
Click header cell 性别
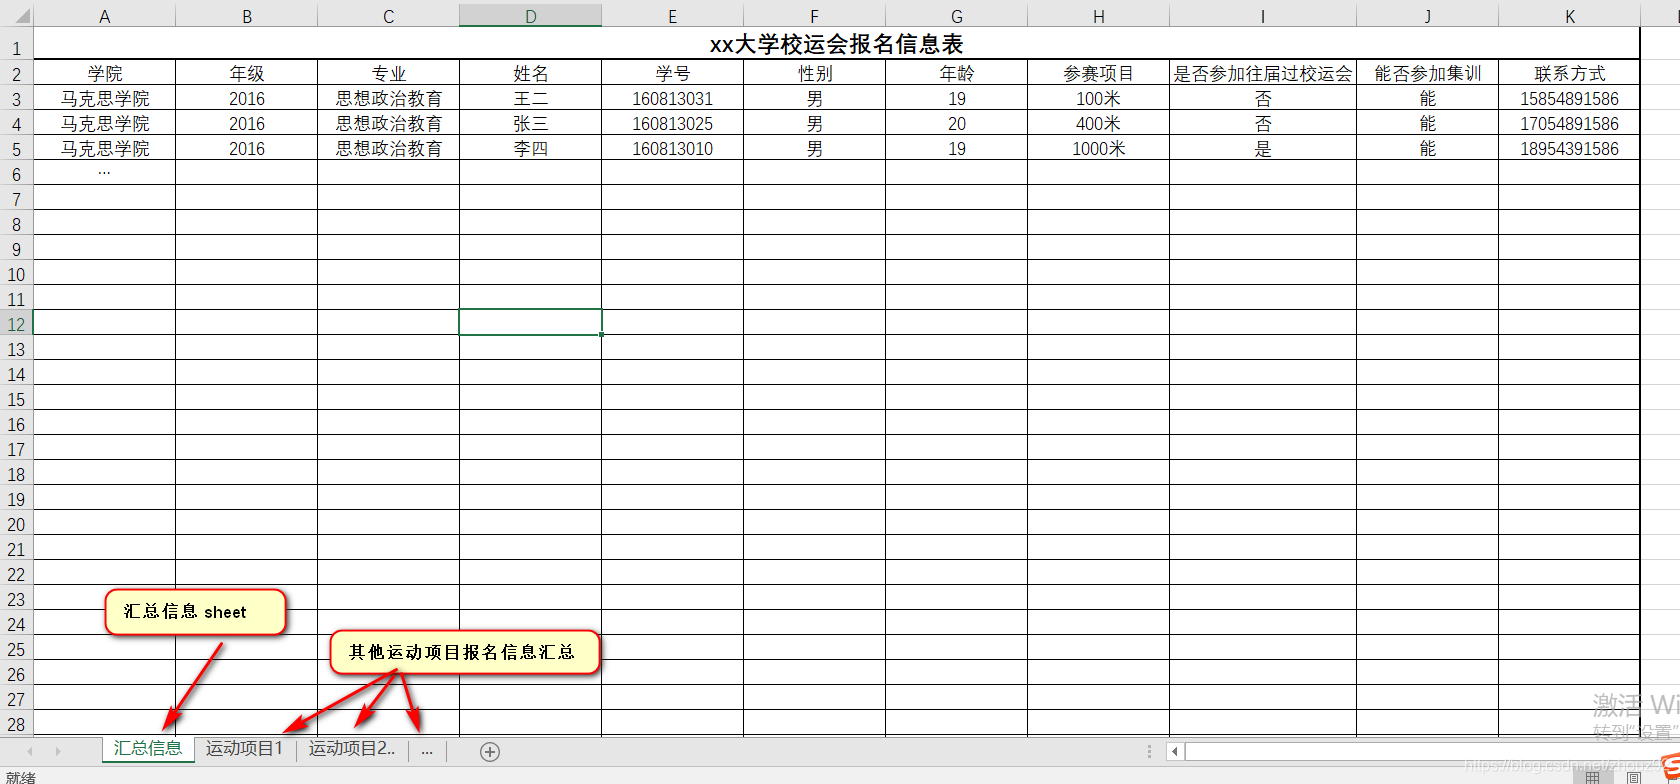(815, 73)
